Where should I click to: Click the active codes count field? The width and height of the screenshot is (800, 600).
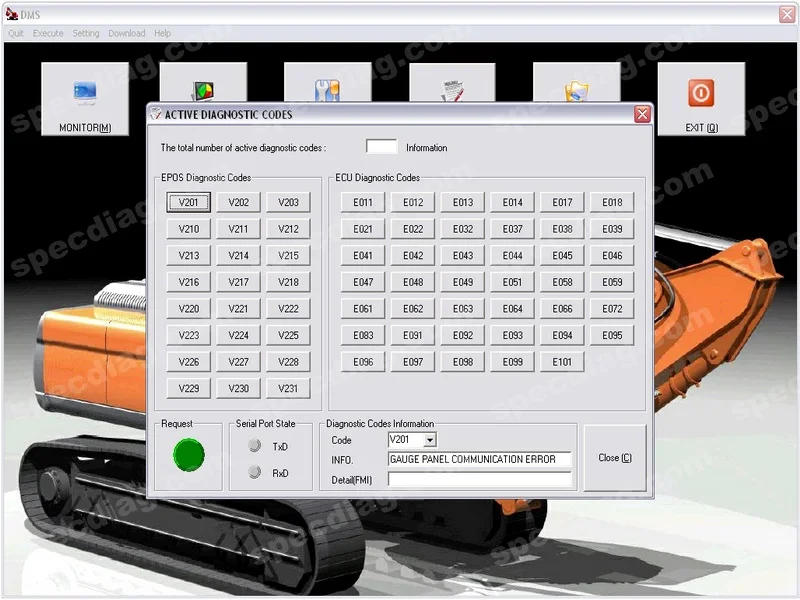tap(382, 146)
